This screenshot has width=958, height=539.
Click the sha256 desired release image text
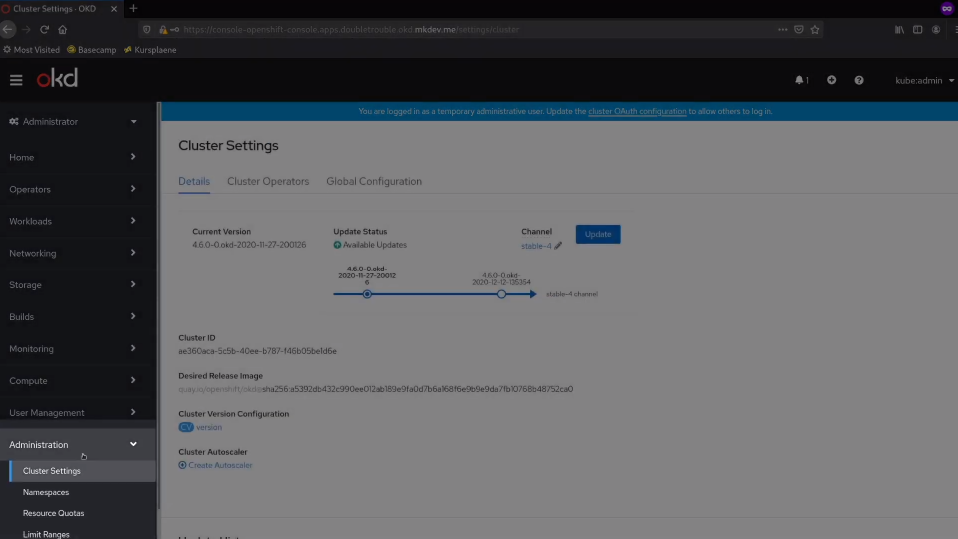pyautogui.click(x=417, y=389)
